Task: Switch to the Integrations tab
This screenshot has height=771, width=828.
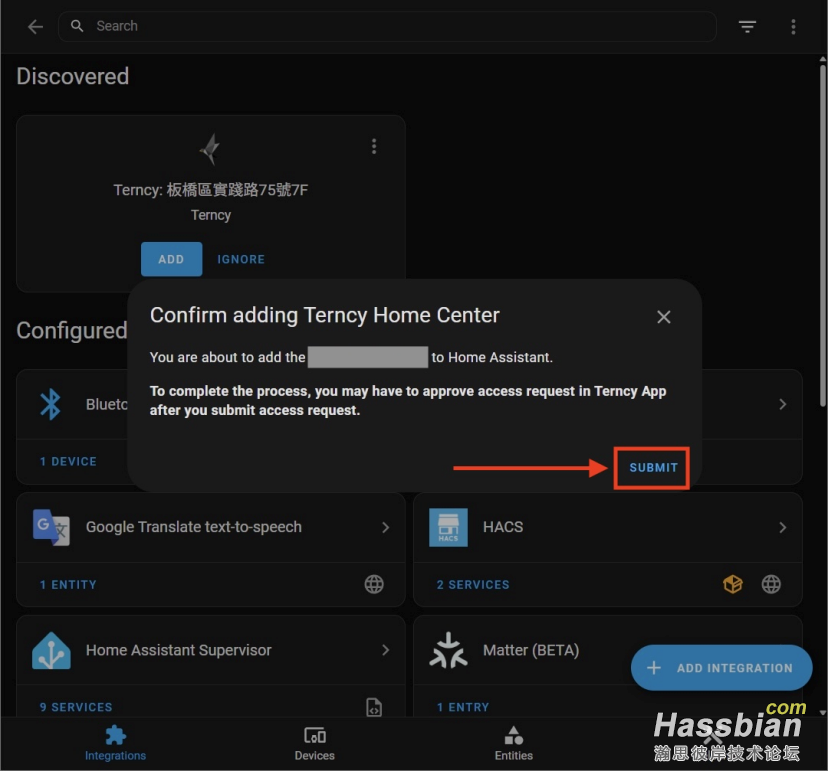Action: tap(115, 744)
